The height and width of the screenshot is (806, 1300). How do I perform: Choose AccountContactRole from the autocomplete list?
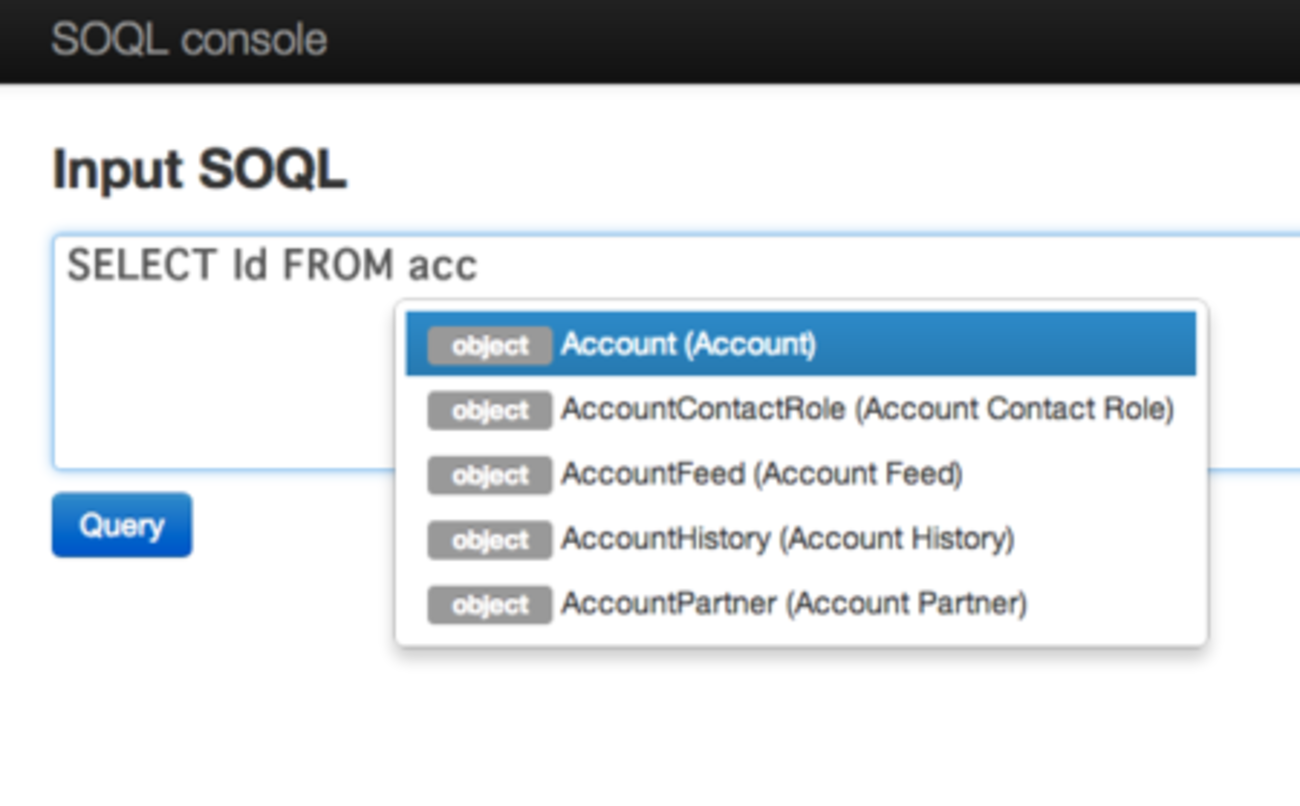866,409
